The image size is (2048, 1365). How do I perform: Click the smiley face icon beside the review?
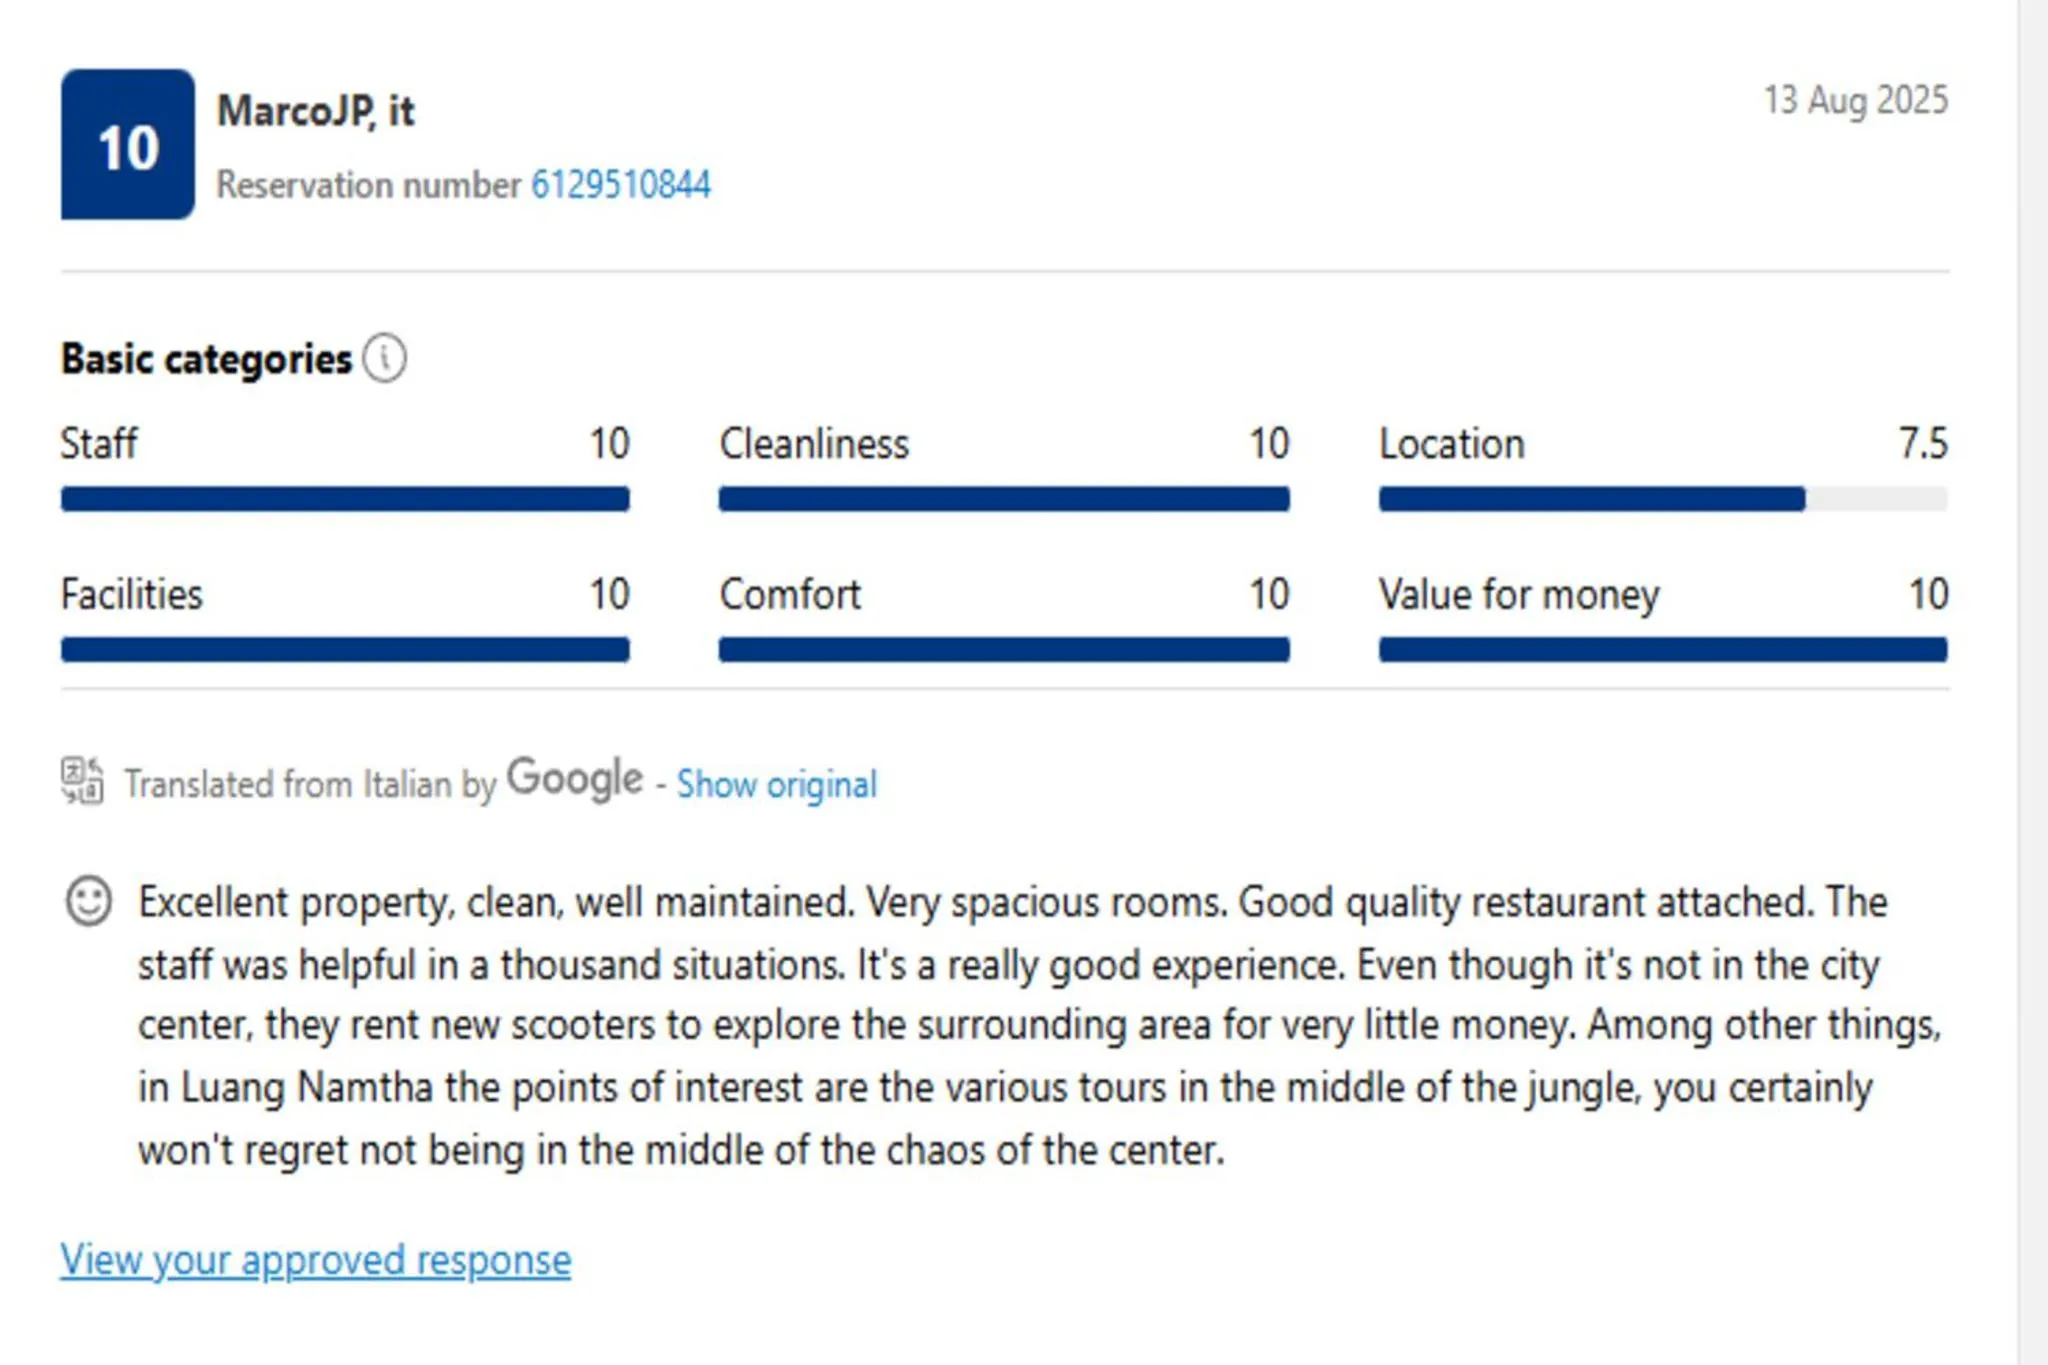pos(88,901)
